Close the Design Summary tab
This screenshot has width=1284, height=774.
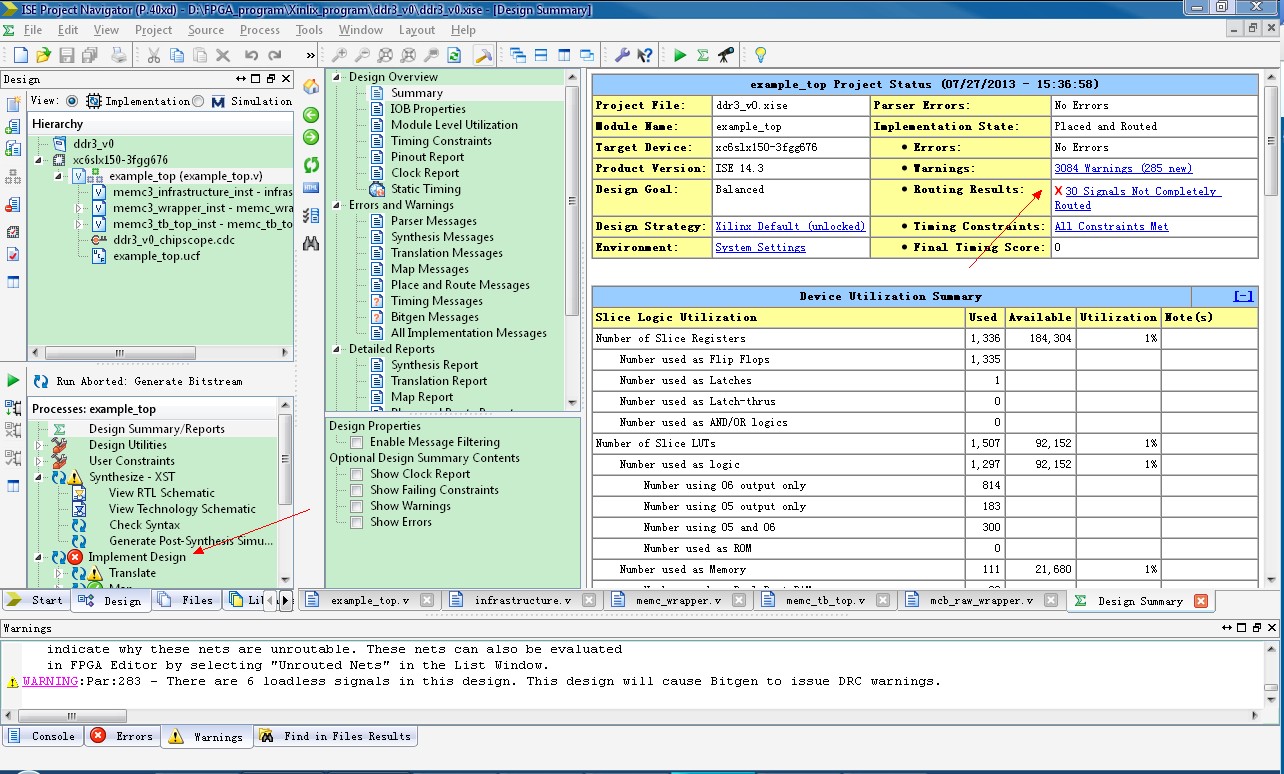pyautogui.click(x=1201, y=601)
